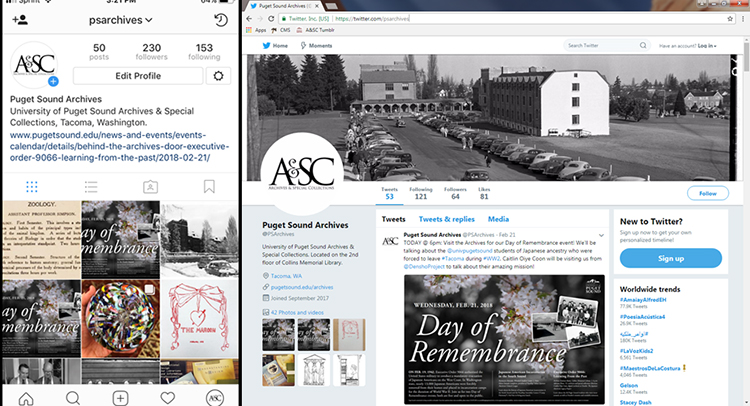Switch to Tweets & replies tab
Image resolution: width=750 pixels, height=406 pixels.
[447, 219]
